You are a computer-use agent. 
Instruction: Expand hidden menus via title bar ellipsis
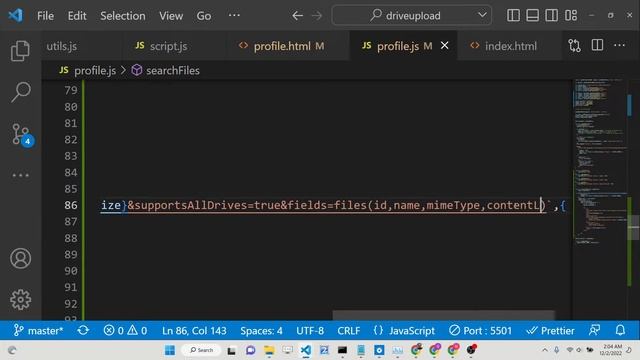(234, 16)
